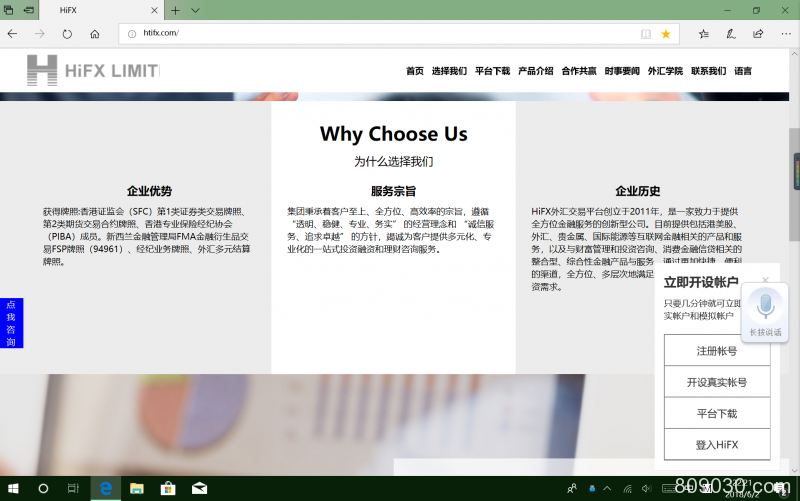
Task: Open the 平台下载 navigation menu item
Action: click(492, 71)
